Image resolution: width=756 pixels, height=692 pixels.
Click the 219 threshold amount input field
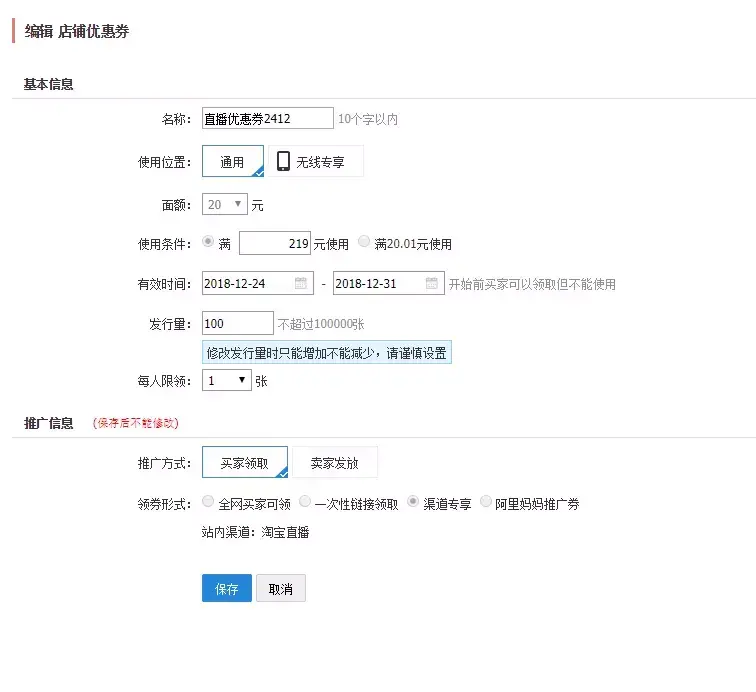[x=275, y=243]
